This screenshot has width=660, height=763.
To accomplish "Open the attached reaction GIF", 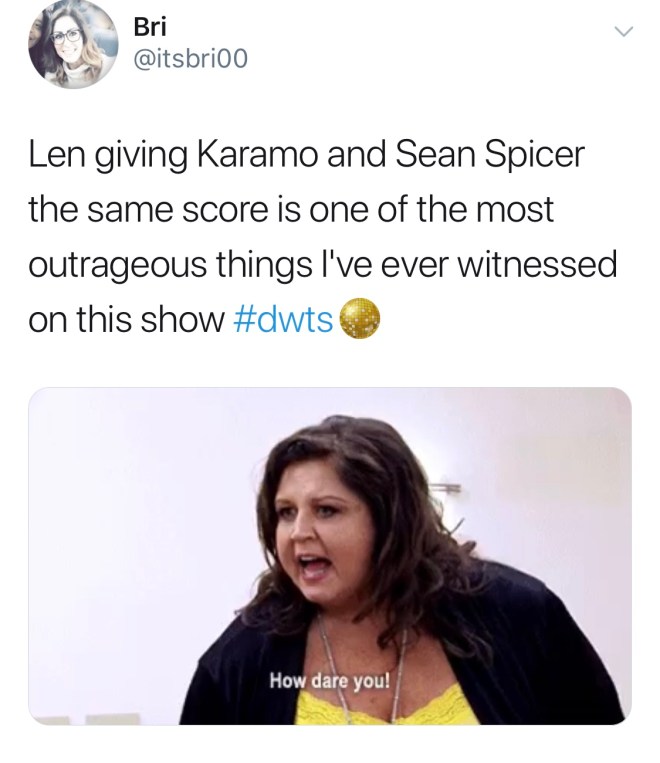I will 330,556.
